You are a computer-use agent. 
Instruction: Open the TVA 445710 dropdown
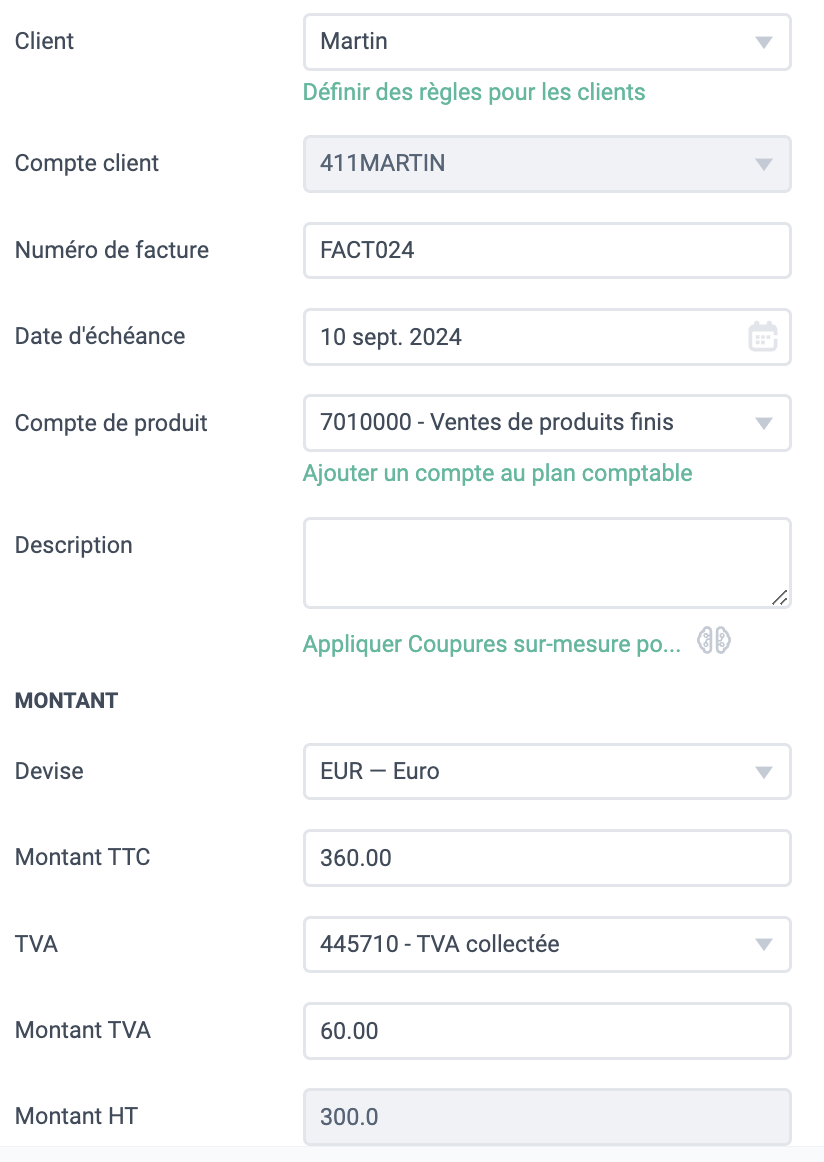(547, 944)
